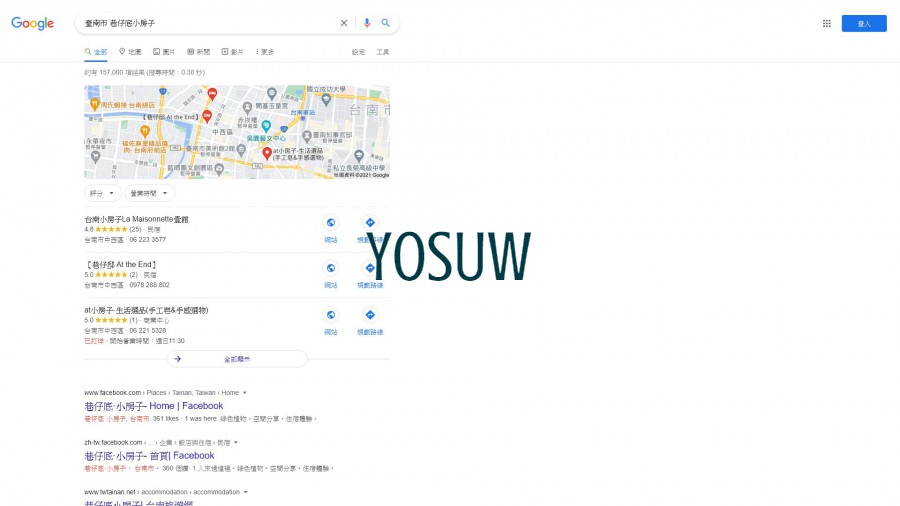Open website icon for 巷仔底 At the End

coord(330,269)
